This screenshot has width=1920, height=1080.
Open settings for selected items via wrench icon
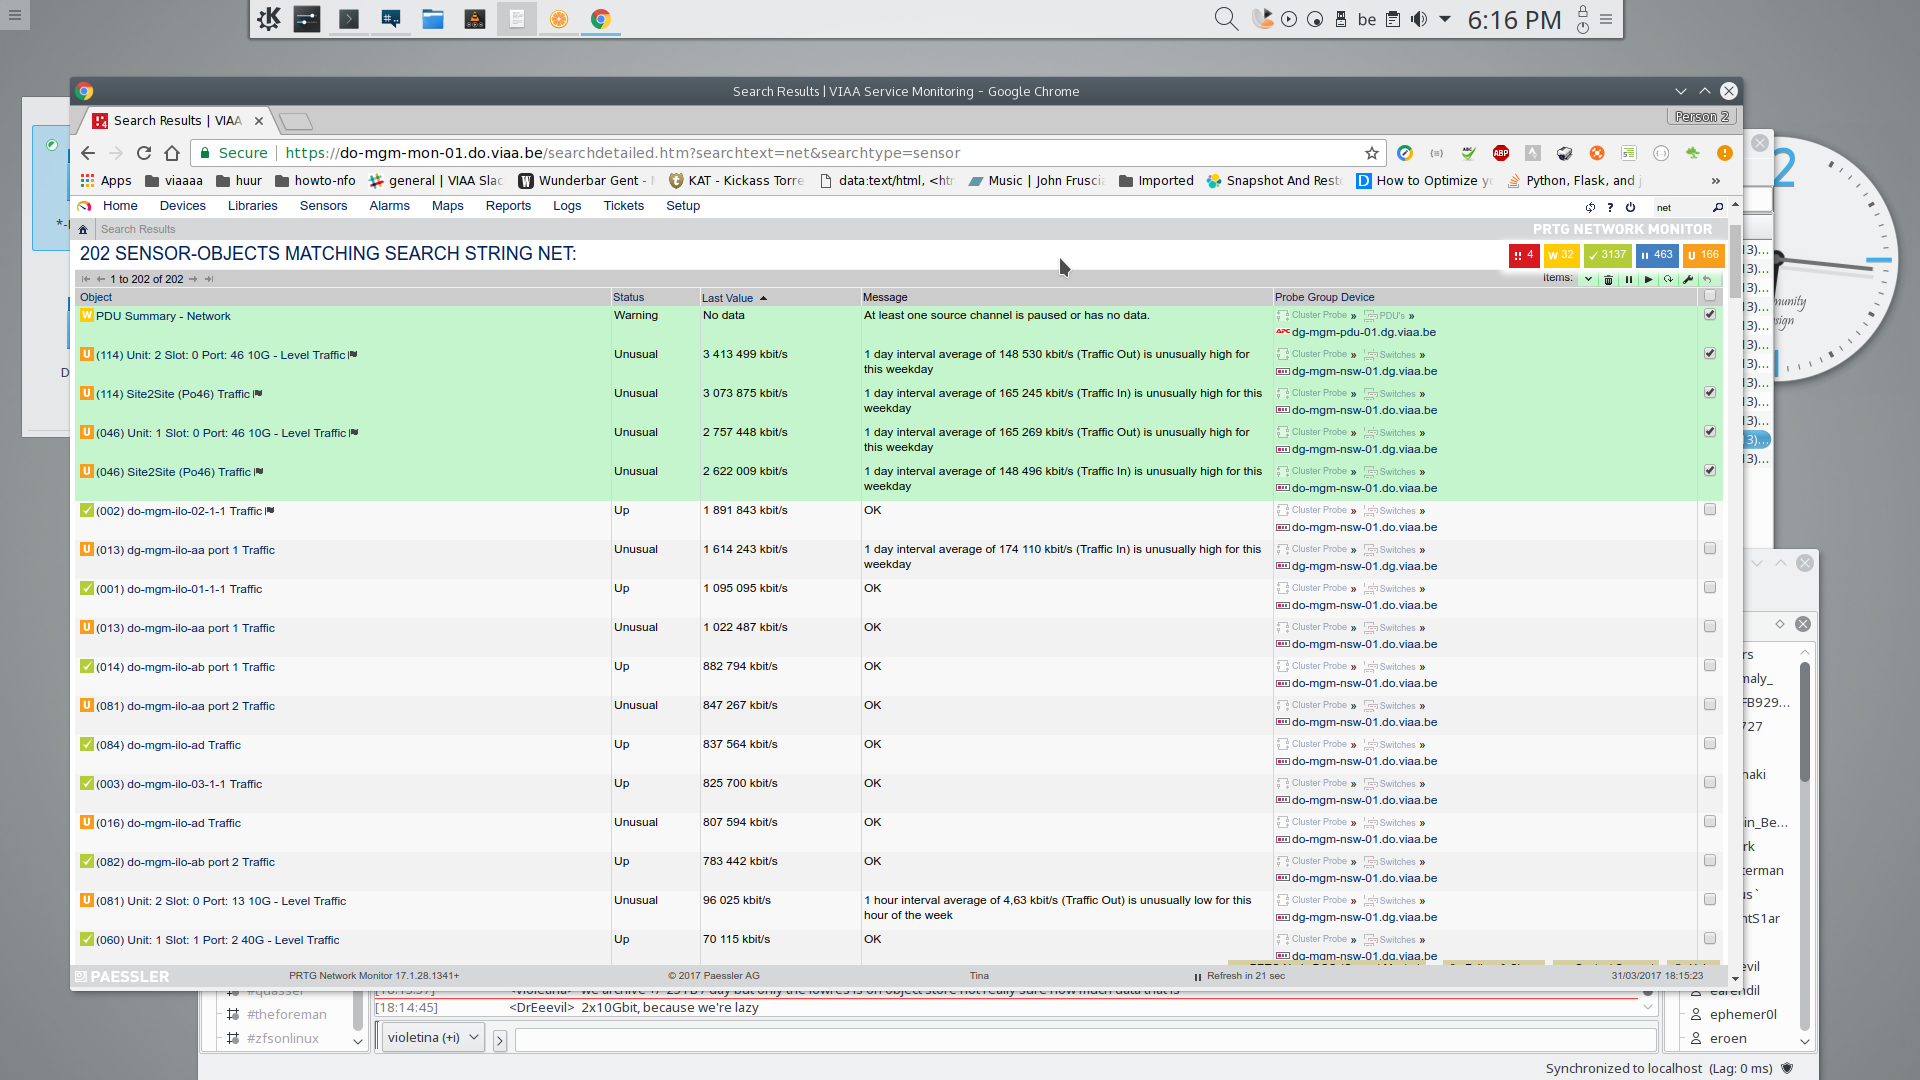(x=1688, y=280)
